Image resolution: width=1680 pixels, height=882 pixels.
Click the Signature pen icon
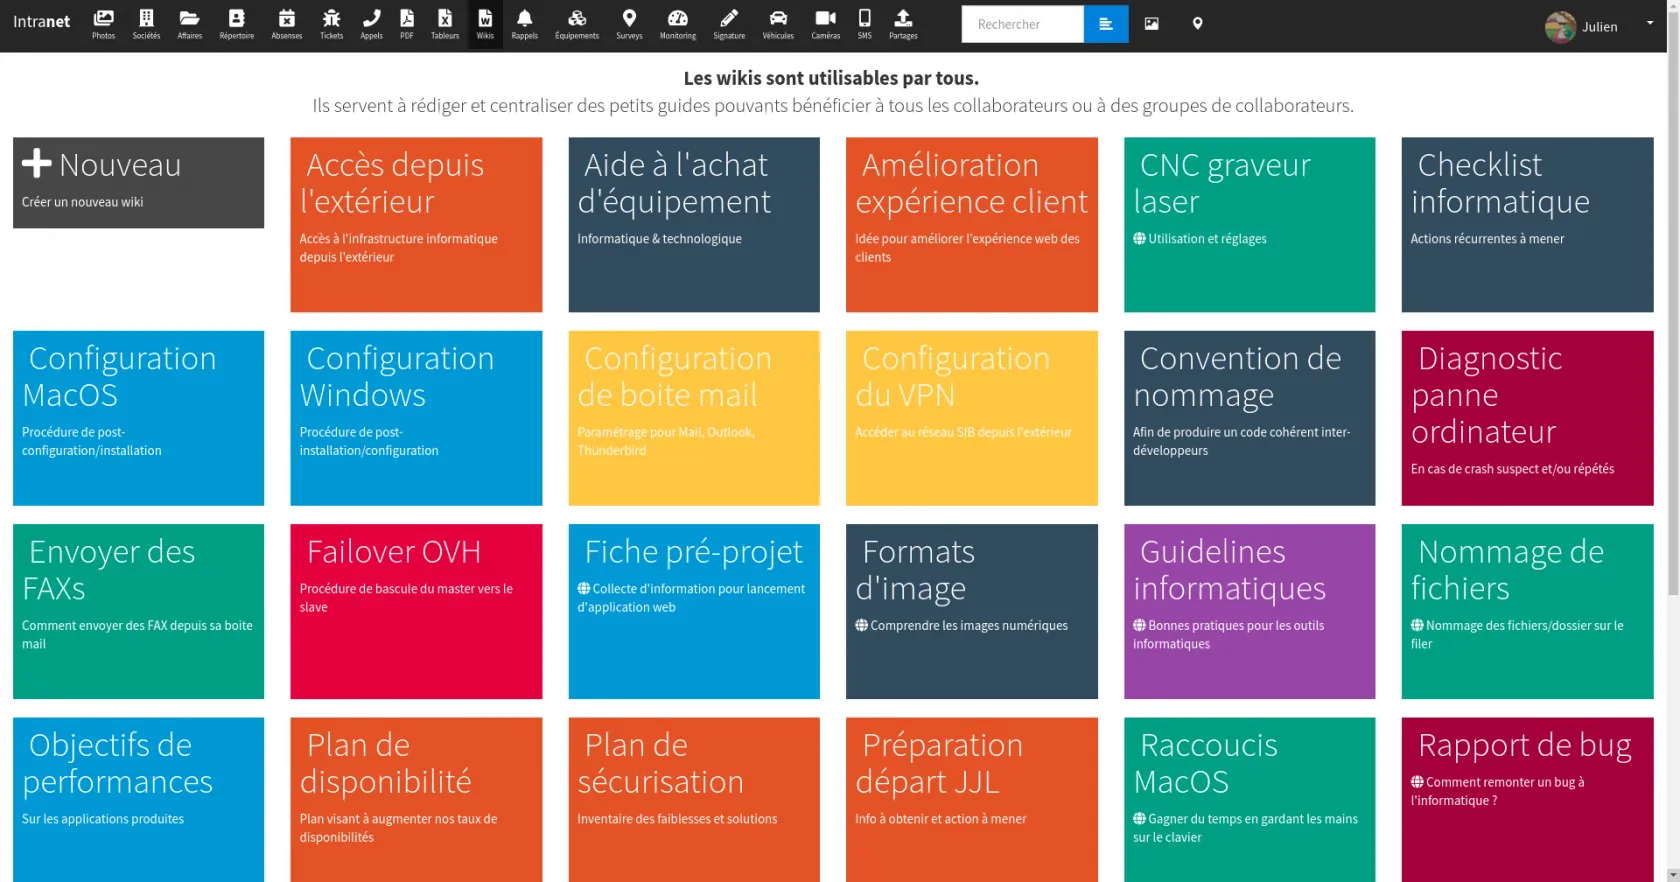point(729,24)
